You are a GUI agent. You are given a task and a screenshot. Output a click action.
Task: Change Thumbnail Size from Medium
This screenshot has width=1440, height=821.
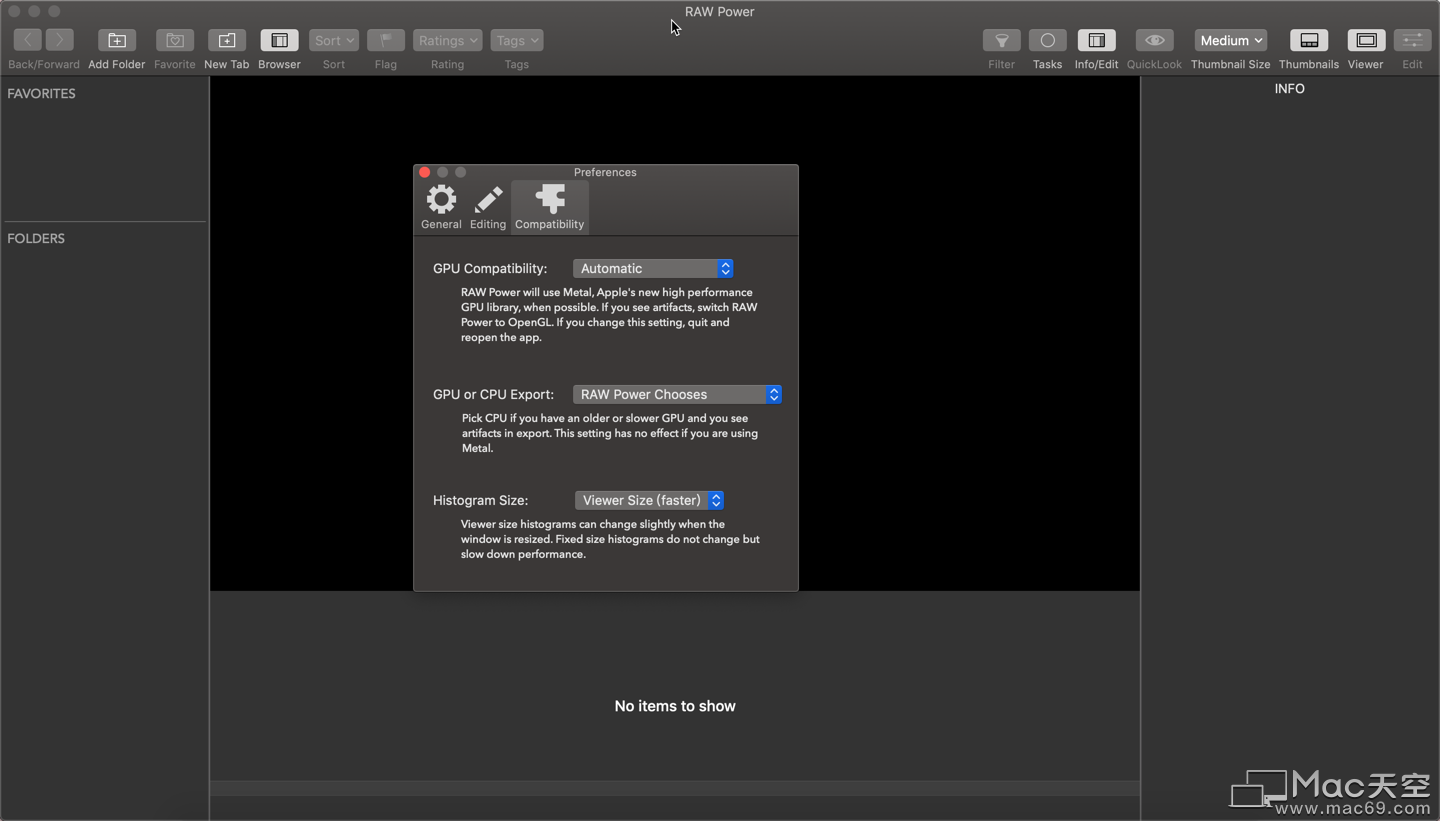pyautogui.click(x=1231, y=40)
